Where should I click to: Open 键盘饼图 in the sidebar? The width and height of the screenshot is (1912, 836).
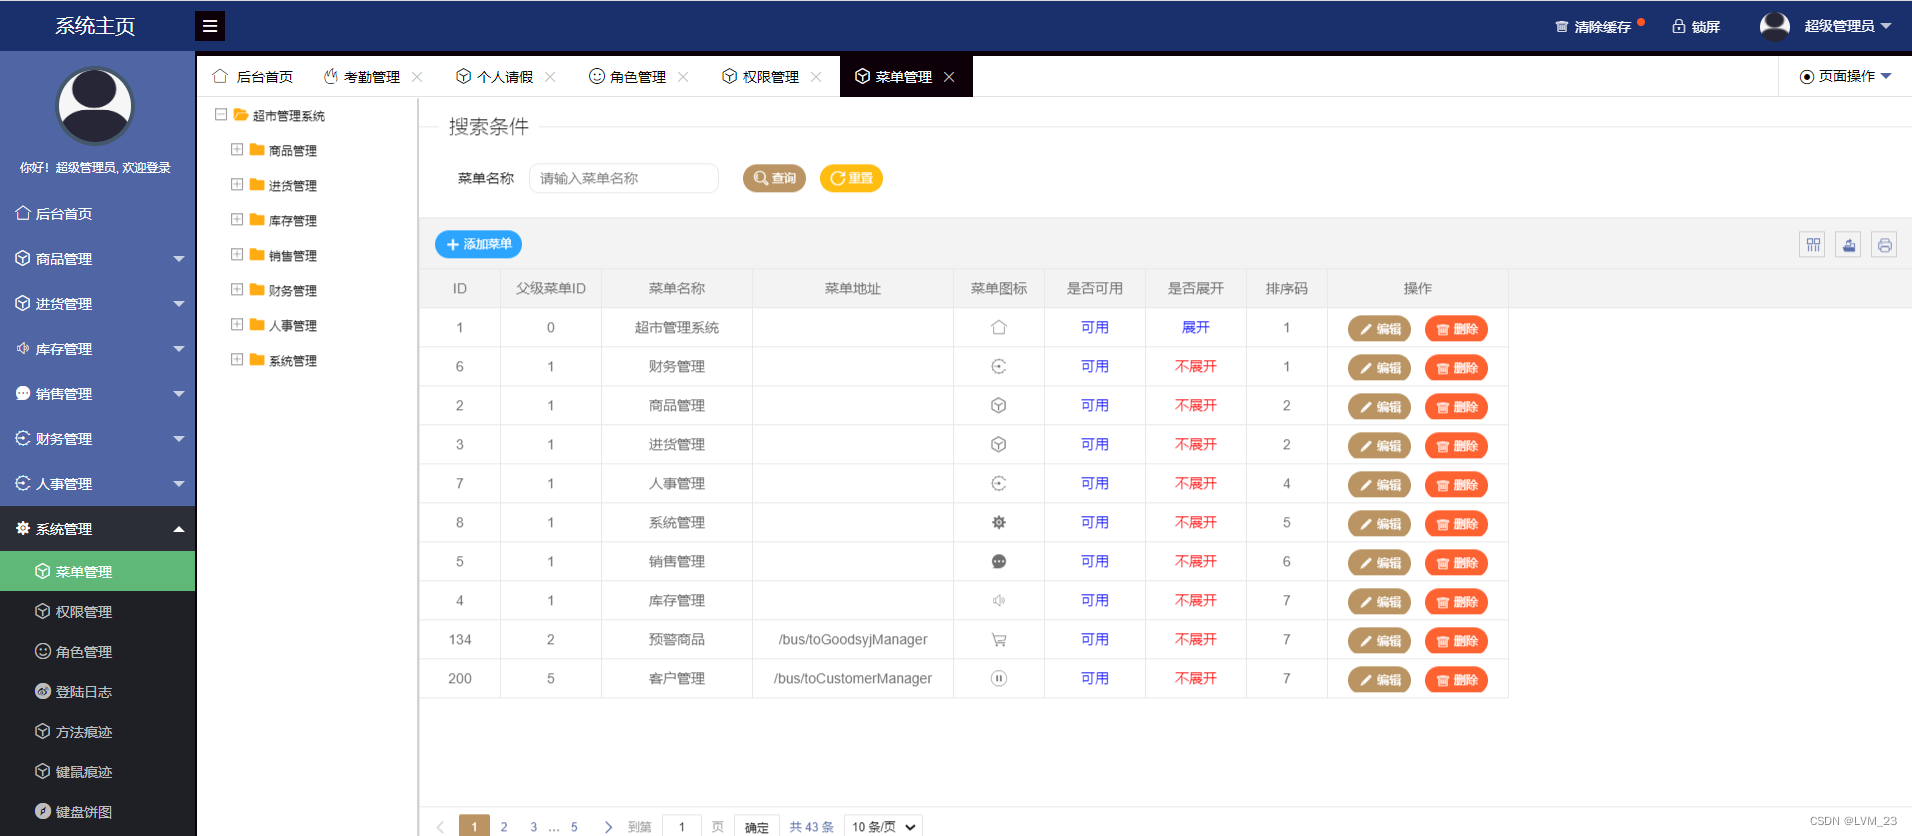point(97,812)
